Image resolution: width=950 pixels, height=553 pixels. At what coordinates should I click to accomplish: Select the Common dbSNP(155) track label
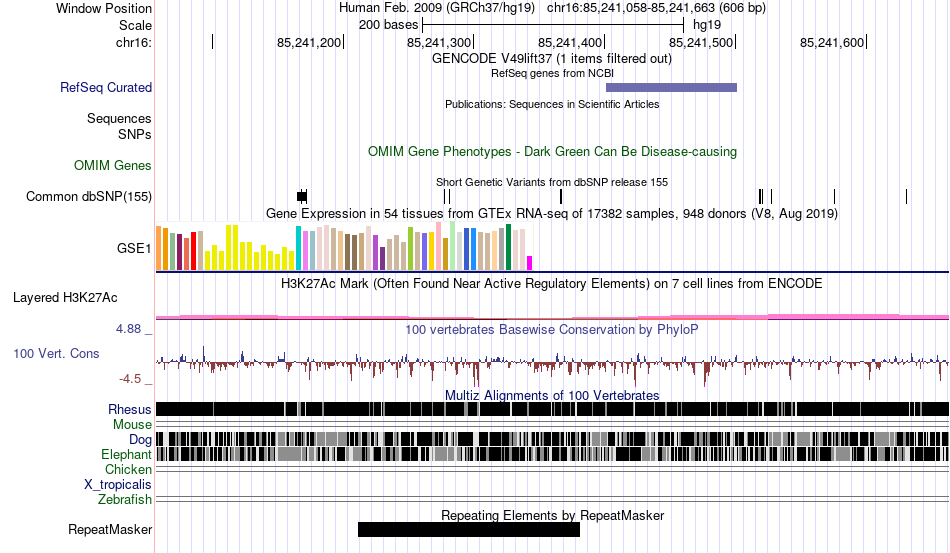[88, 196]
